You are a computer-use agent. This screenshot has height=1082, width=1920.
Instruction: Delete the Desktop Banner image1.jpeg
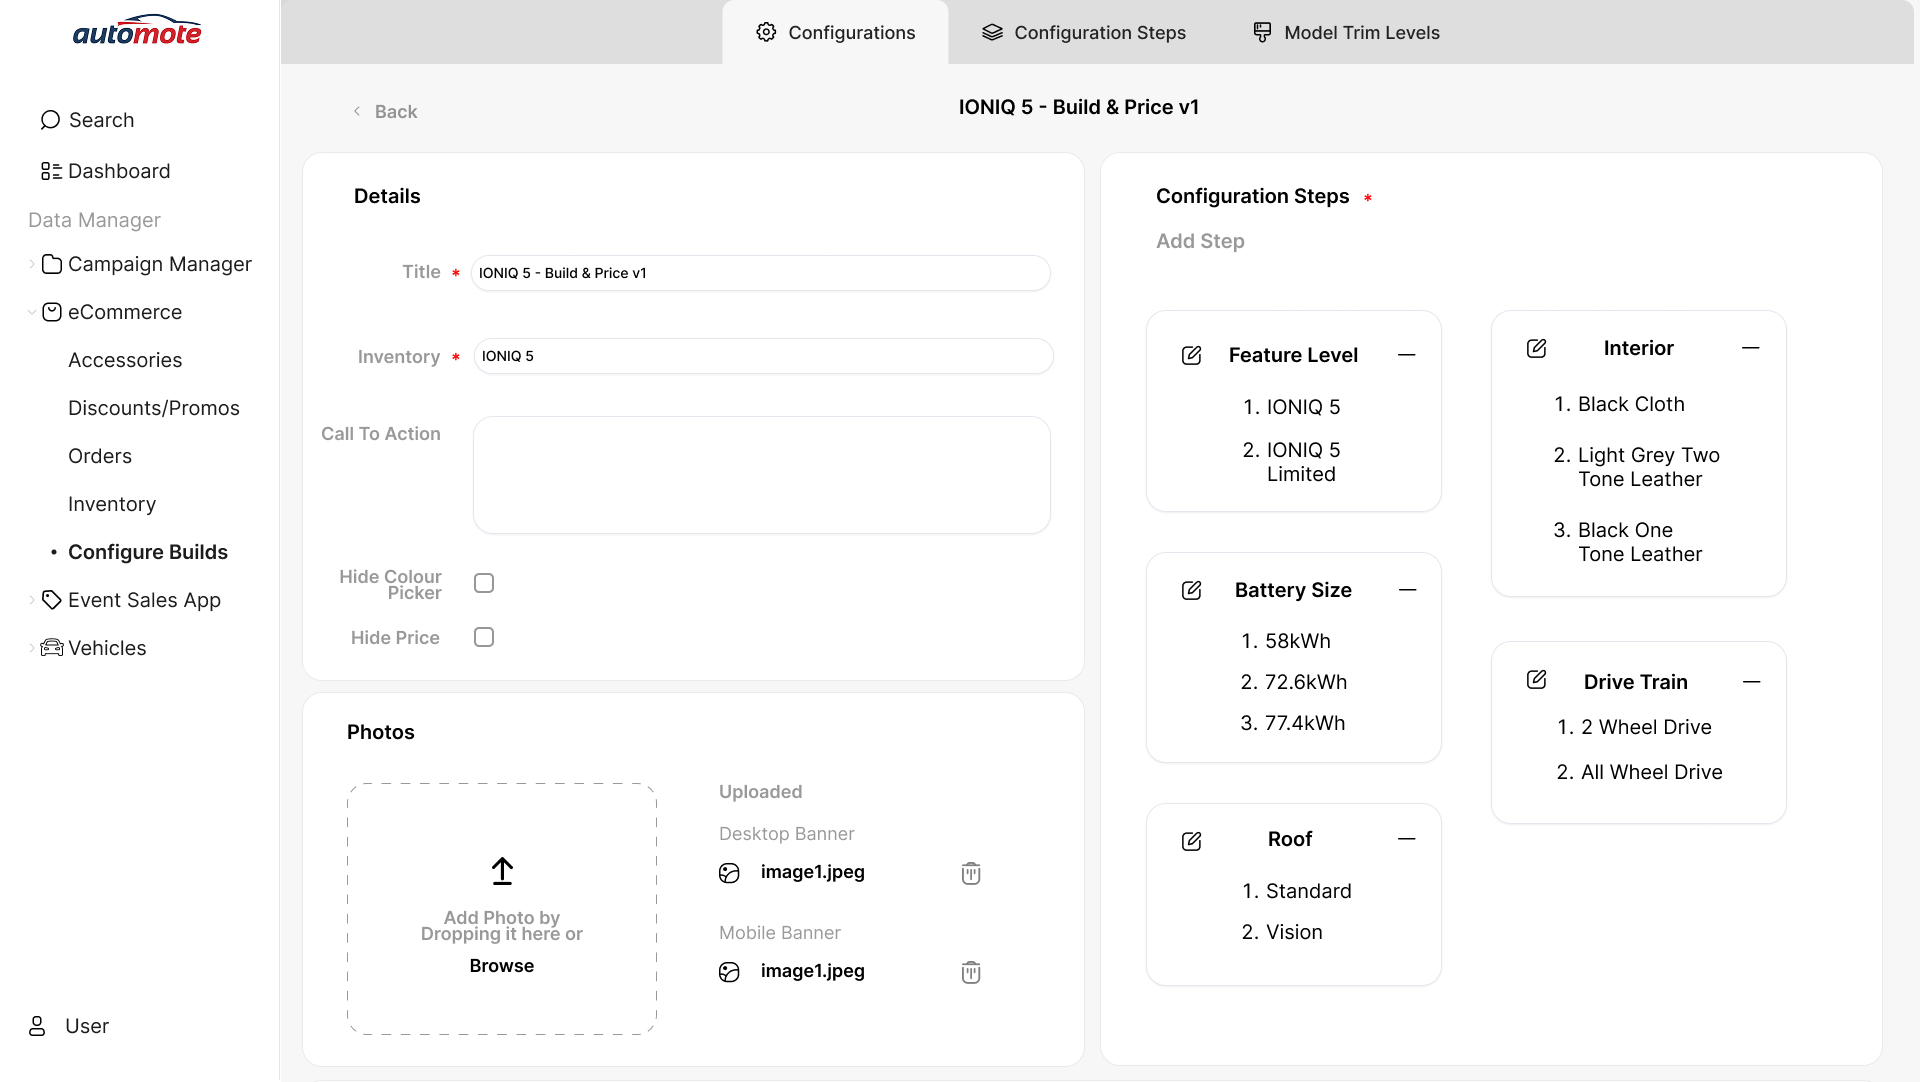[970, 872]
